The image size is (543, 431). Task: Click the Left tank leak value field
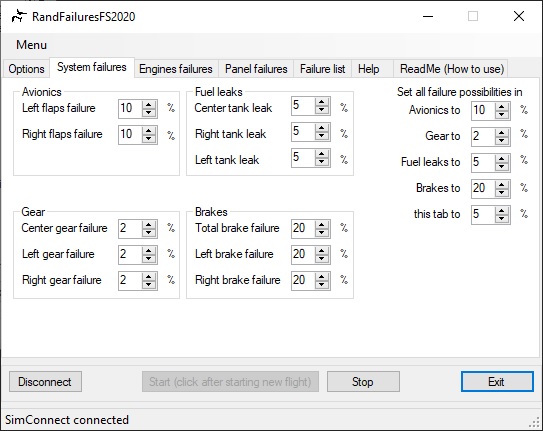click(x=303, y=158)
